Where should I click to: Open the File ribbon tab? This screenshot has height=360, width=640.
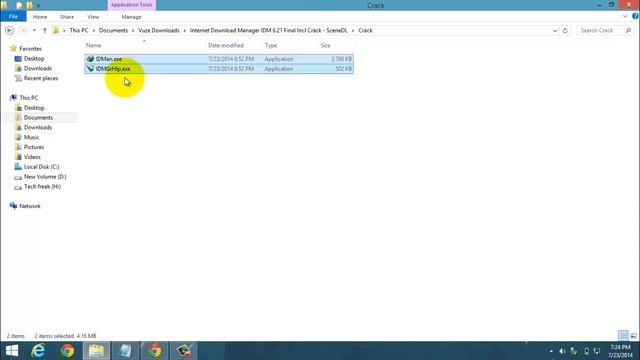[x=13, y=17]
